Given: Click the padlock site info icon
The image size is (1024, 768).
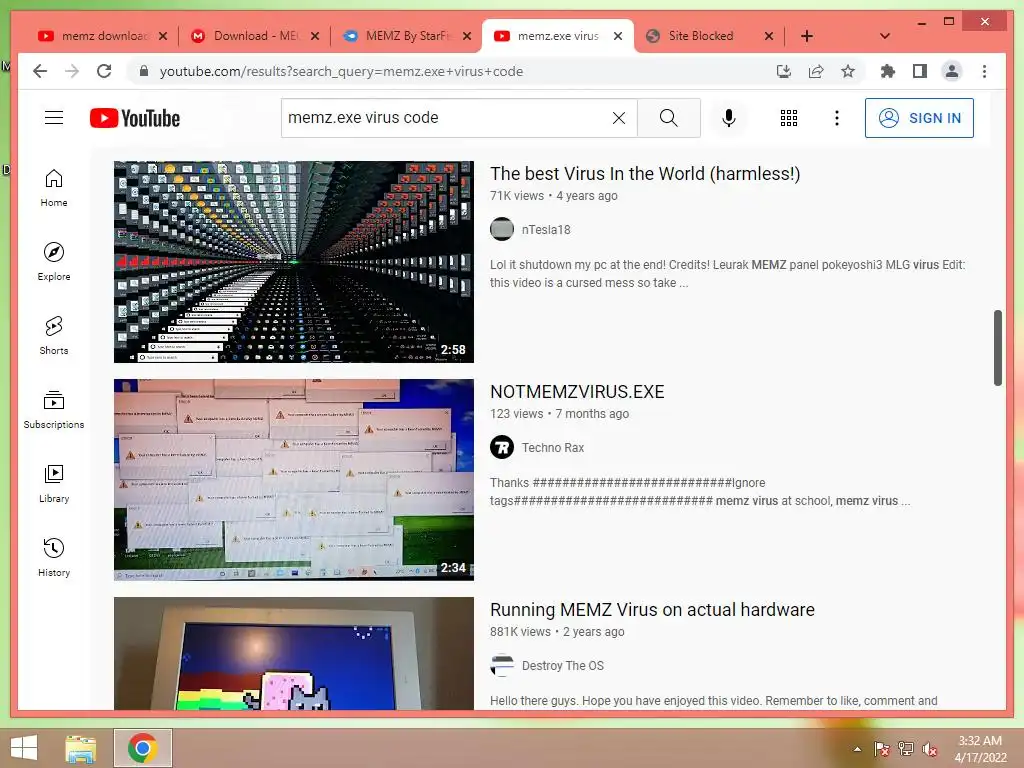Looking at the screenshot, I should pos(144,71).
